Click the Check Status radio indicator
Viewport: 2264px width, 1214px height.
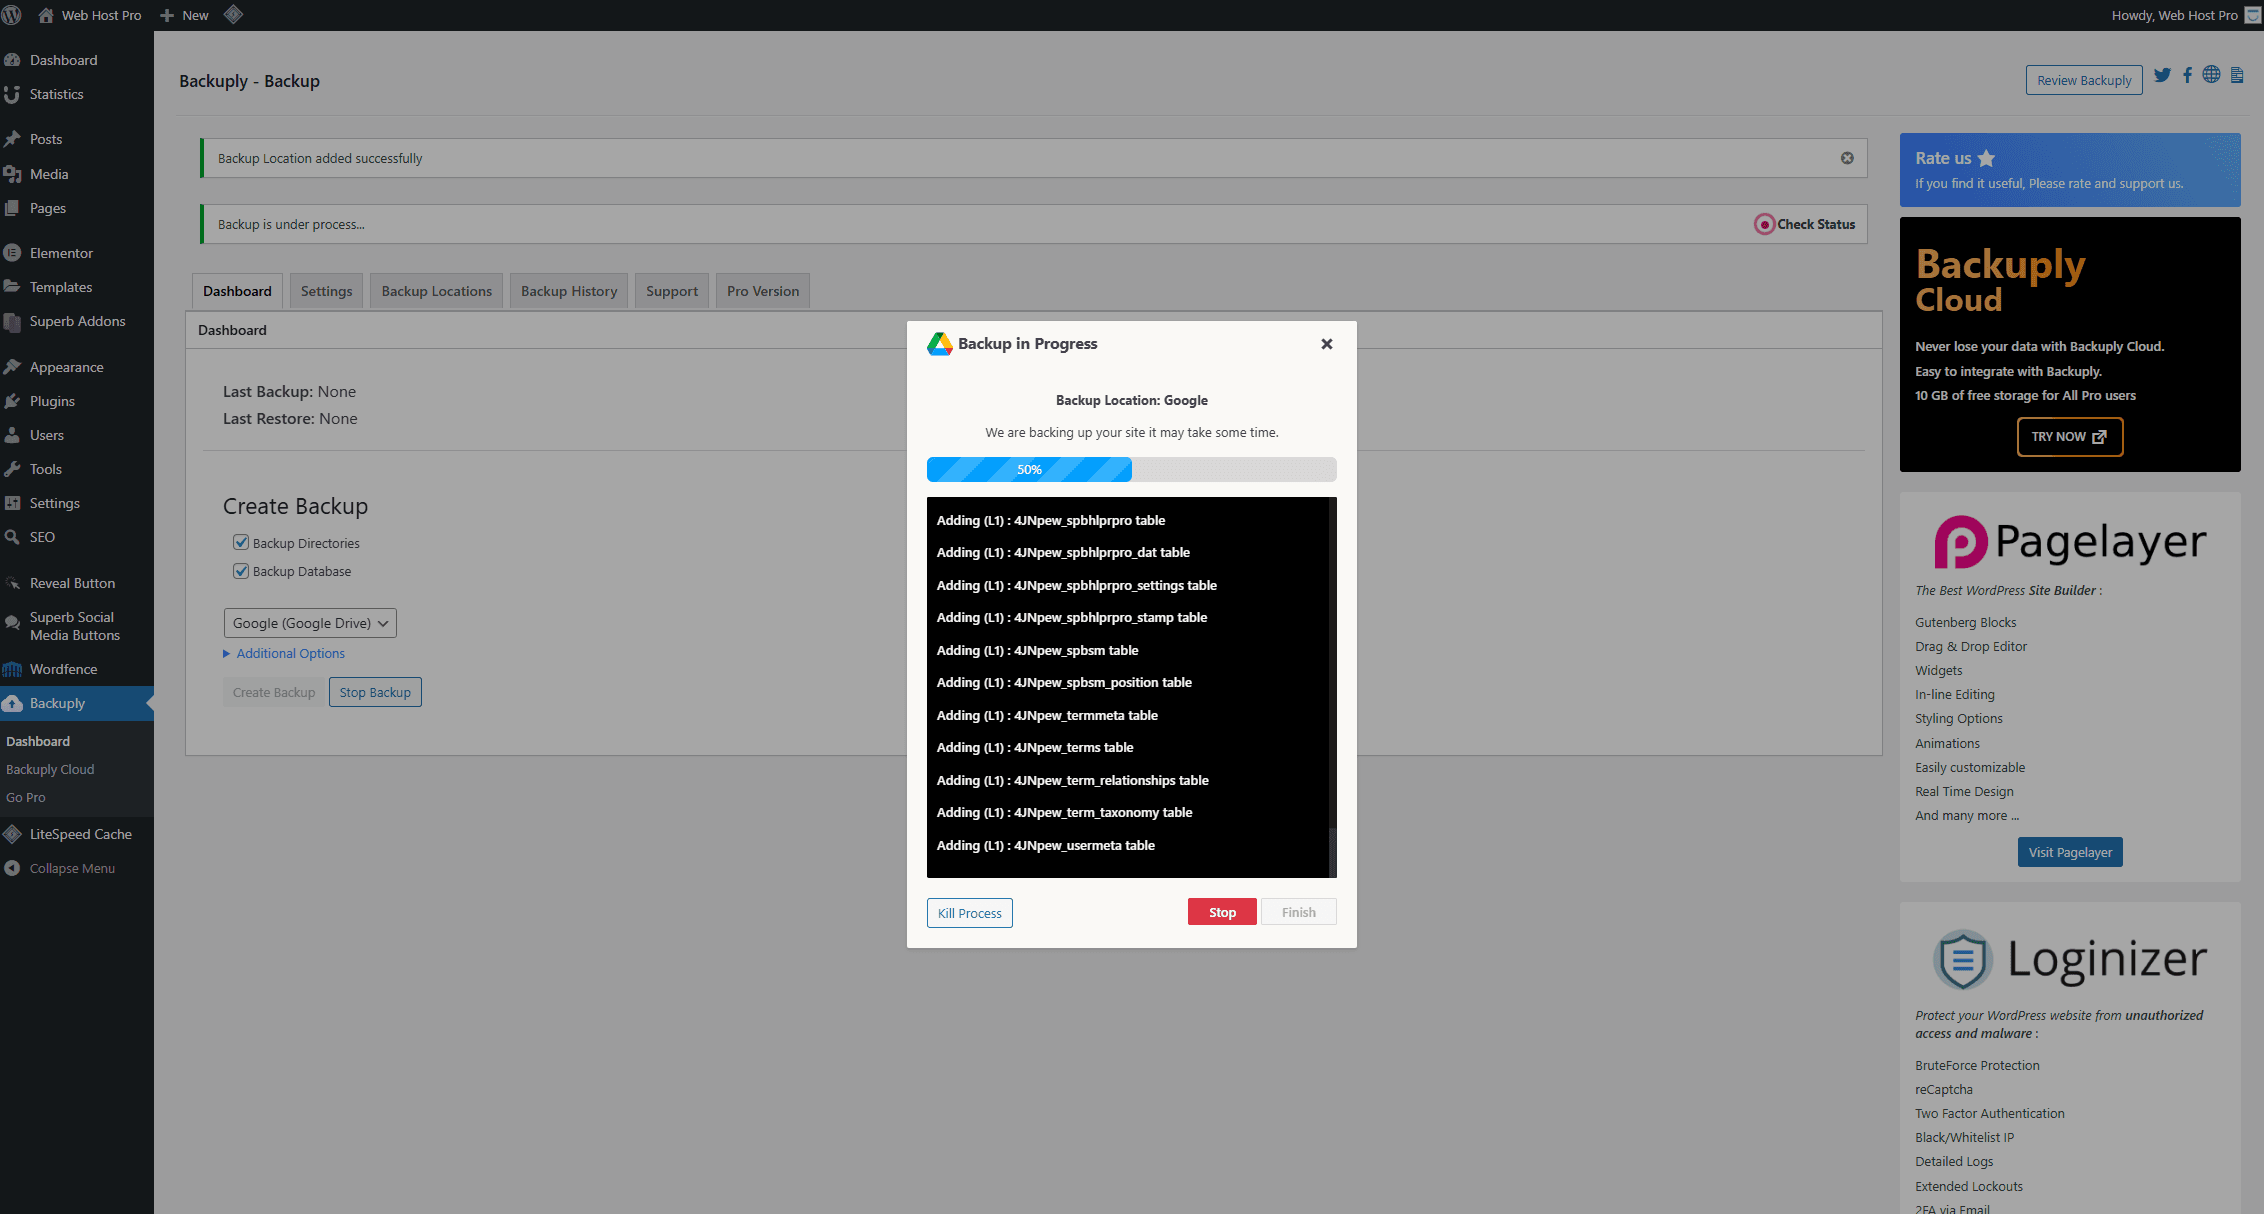1764,224
